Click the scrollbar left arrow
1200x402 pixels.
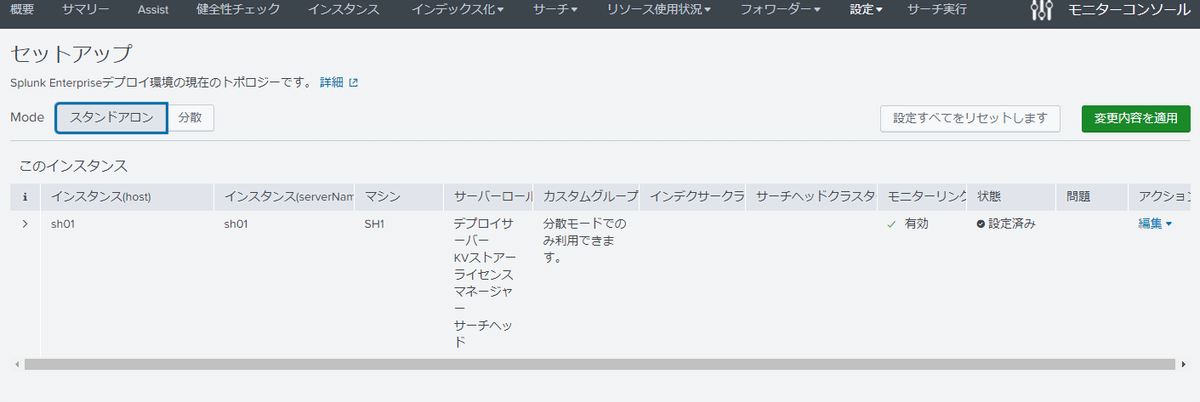(x=16, y=364)
